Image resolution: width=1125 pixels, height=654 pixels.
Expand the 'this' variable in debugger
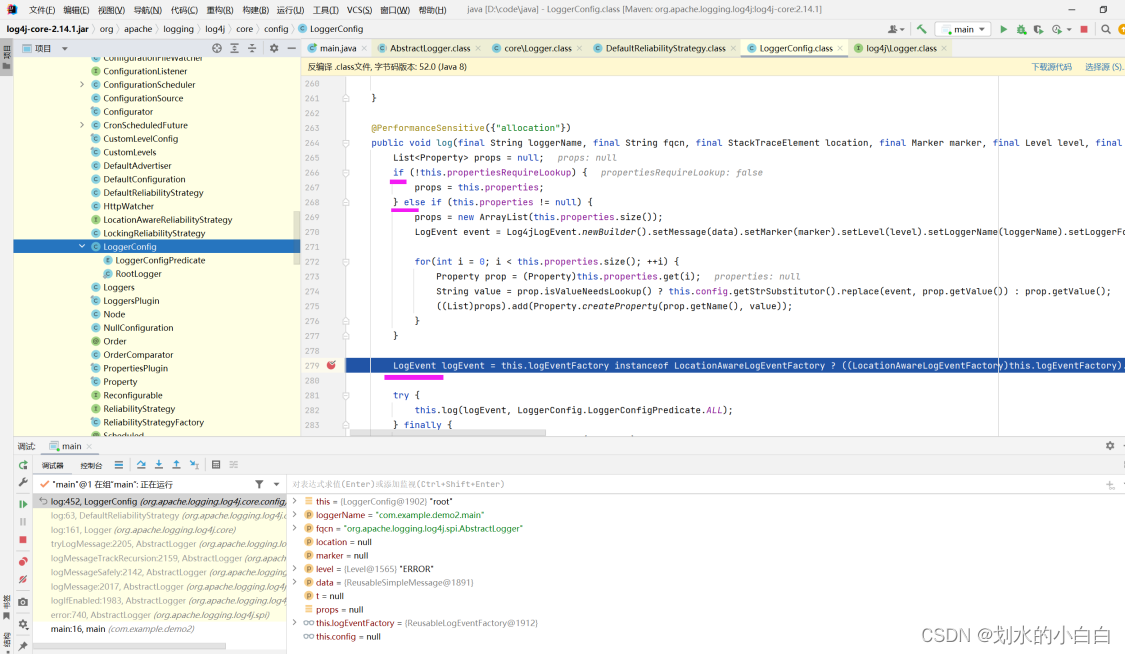(294, 501)
